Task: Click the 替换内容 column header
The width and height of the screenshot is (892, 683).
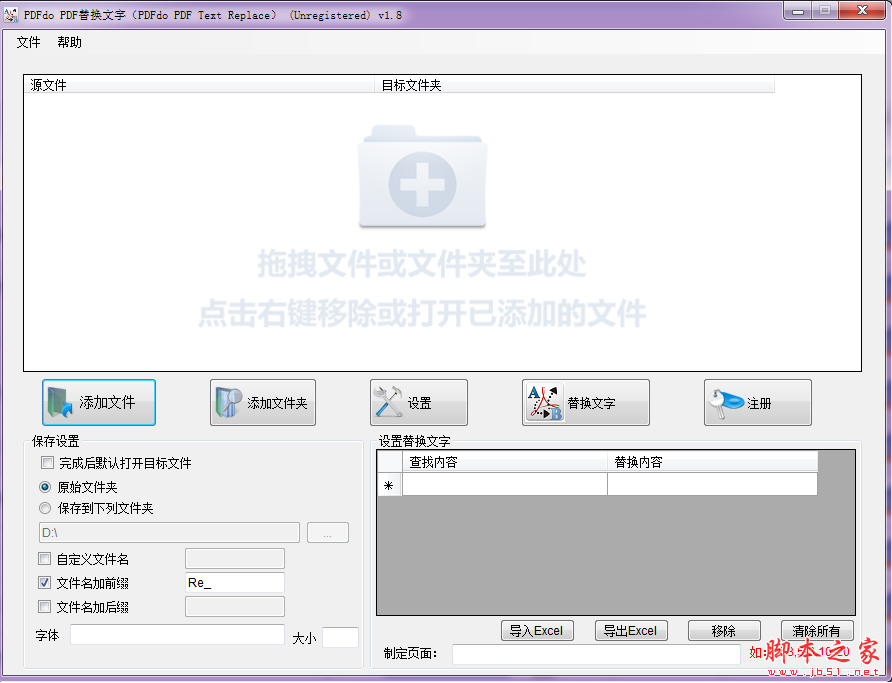Action: click(x=712, y=462)
